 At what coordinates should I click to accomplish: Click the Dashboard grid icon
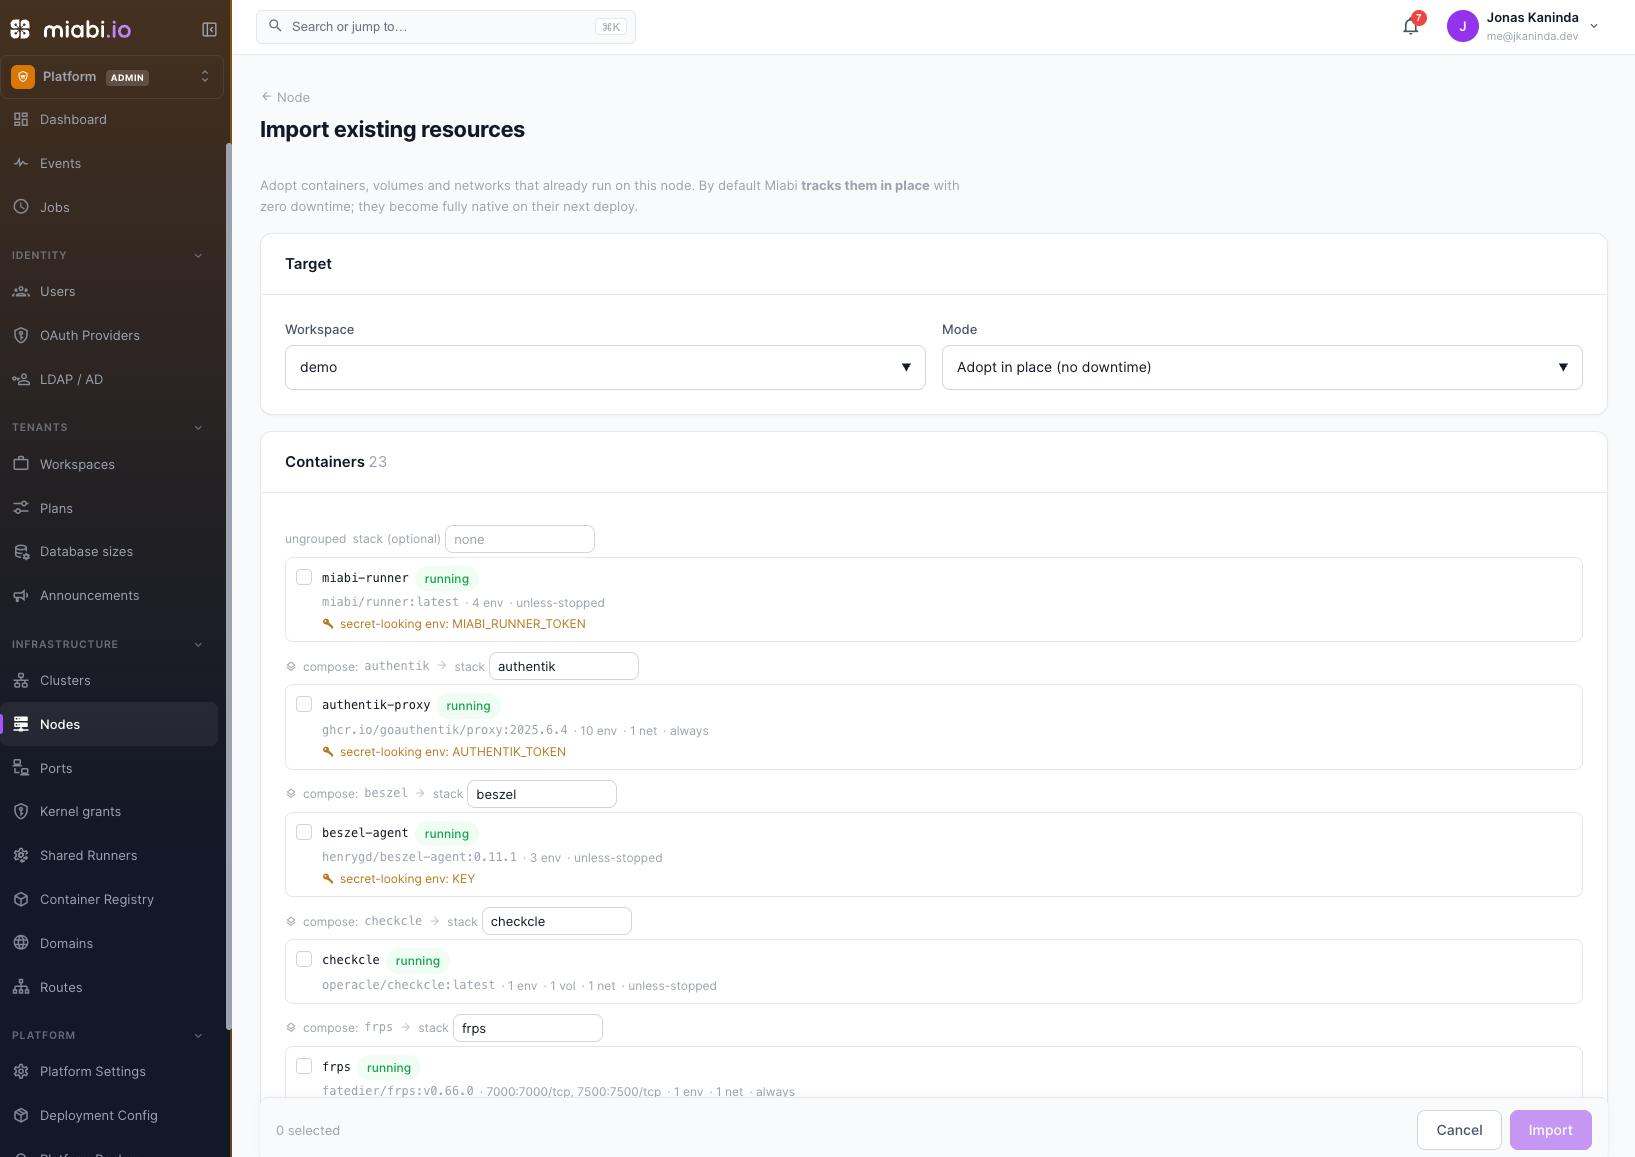click(21, 119)
